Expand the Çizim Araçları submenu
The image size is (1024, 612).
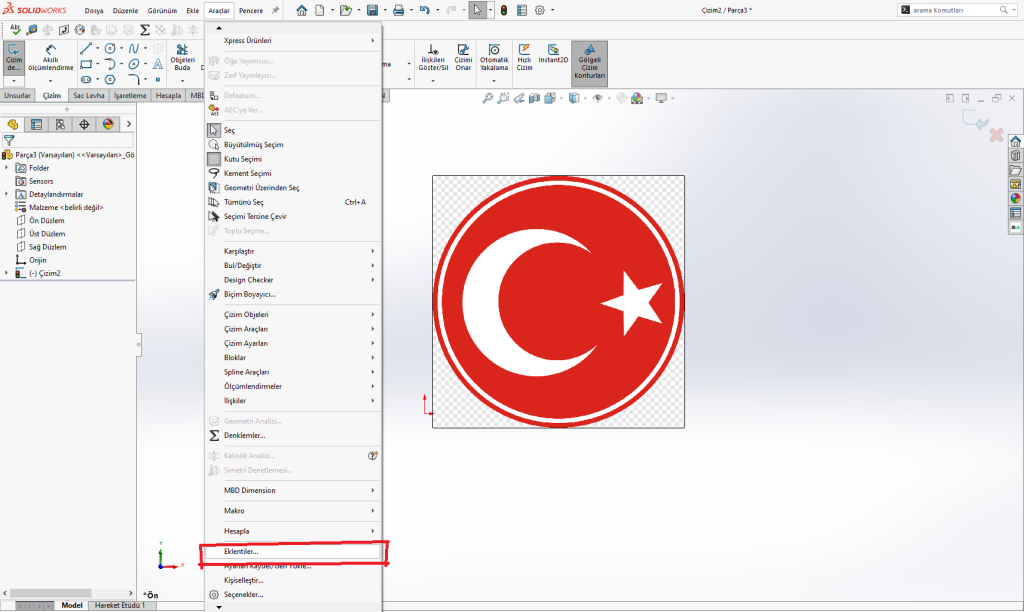click(245, 329)
